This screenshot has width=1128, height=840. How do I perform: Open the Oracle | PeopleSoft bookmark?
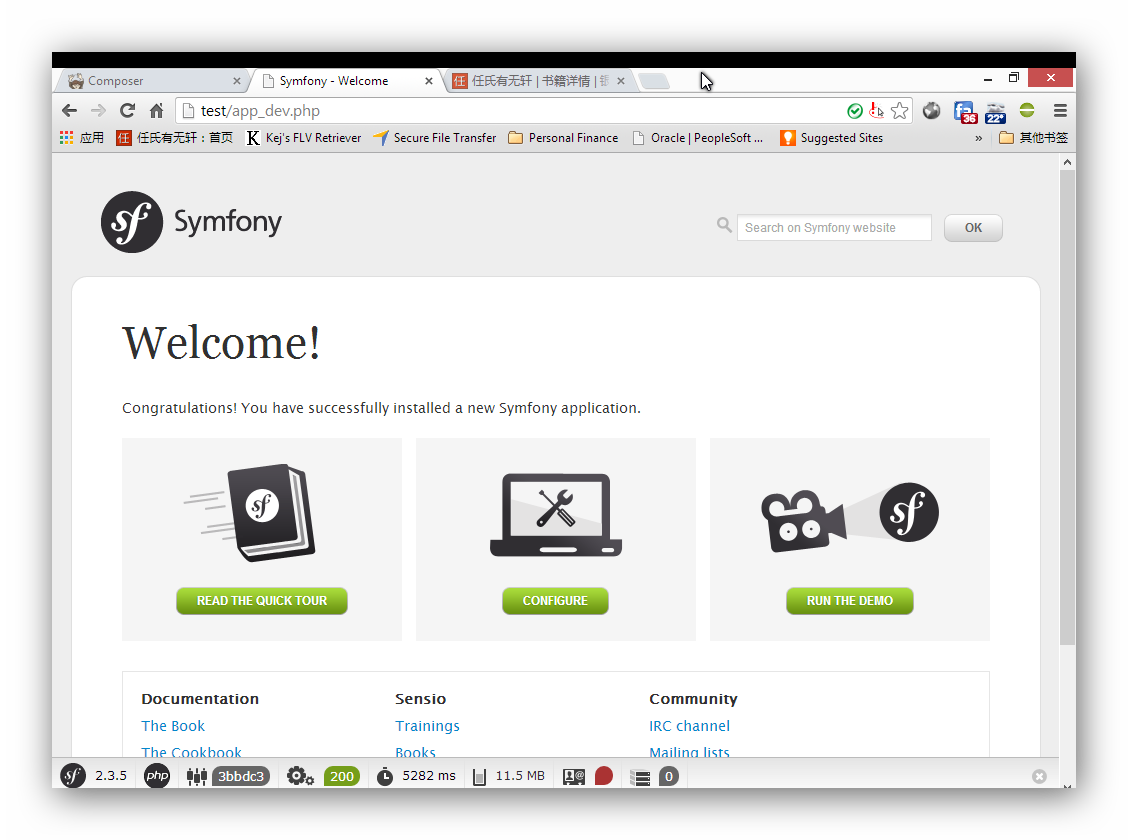coord(697,137)
